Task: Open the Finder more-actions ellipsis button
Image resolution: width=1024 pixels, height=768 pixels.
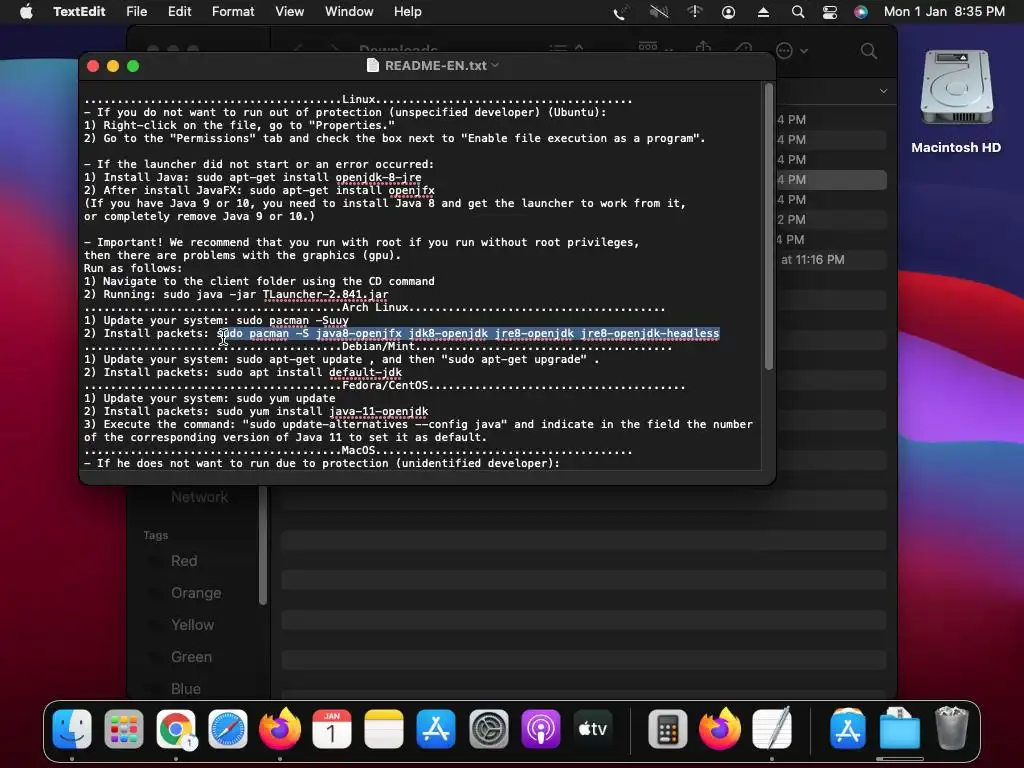Action: 784,51
